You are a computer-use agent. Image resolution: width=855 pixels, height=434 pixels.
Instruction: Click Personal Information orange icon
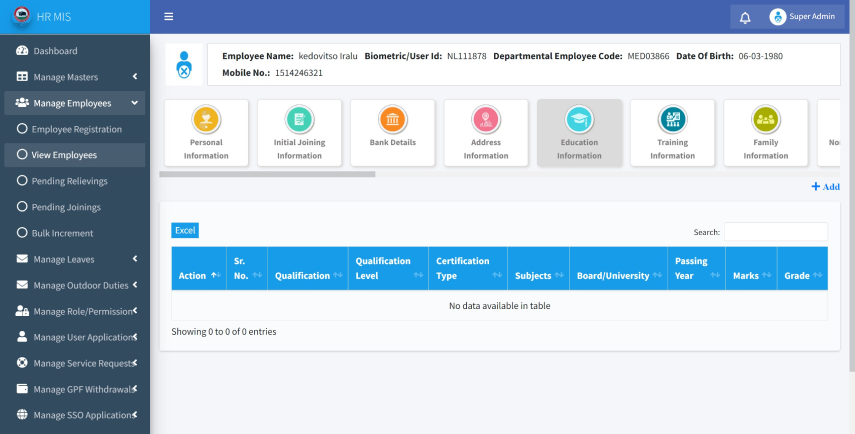pos(206,119)
